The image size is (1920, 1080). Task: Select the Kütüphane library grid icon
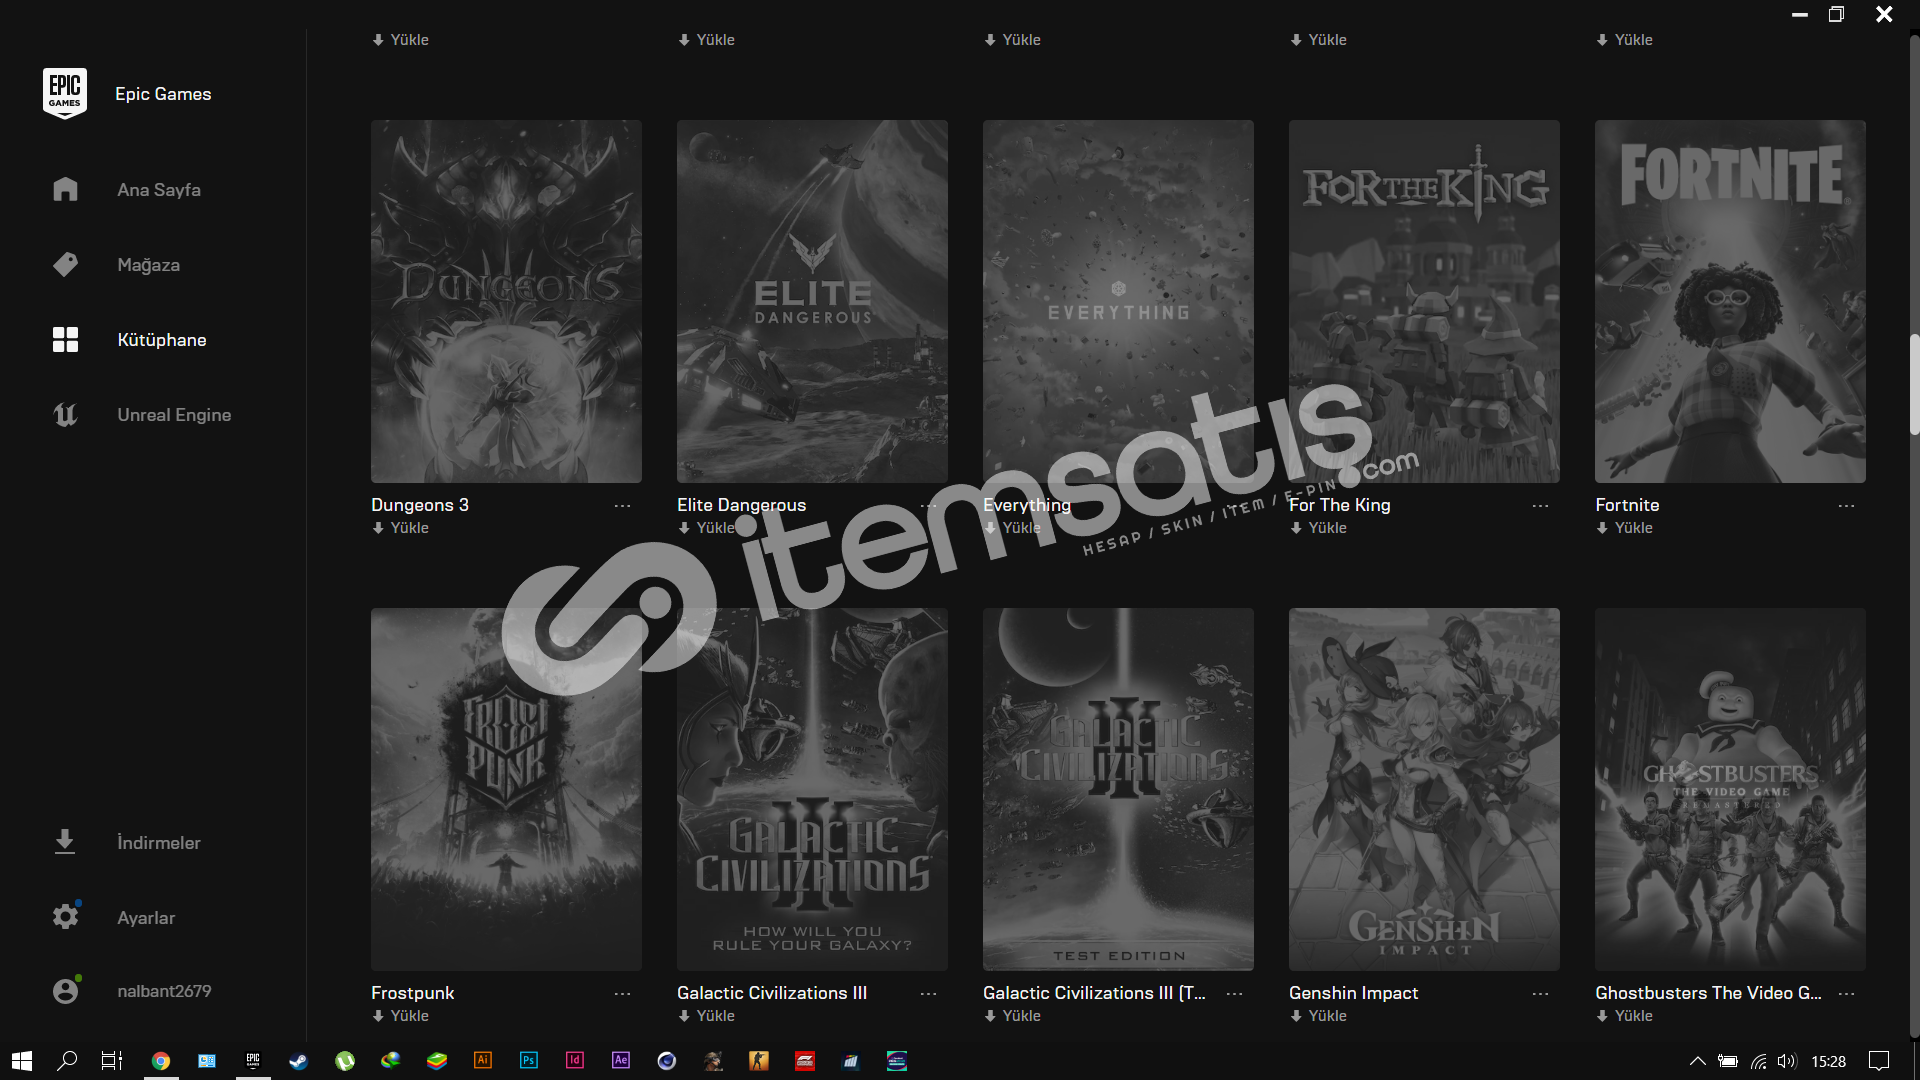pyautogui.click(x=65, y=339)
